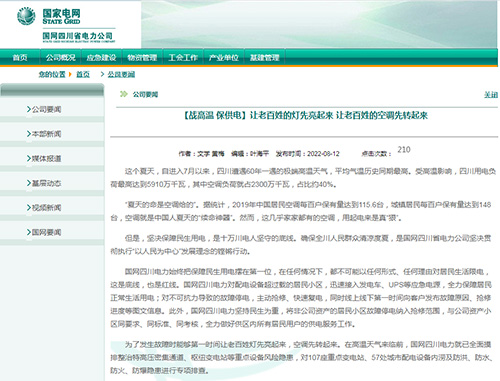Image resolution: width=500 pixels, height=381 pixels.
Task: Click the 关闭 close link
Action: pos(491,95)
